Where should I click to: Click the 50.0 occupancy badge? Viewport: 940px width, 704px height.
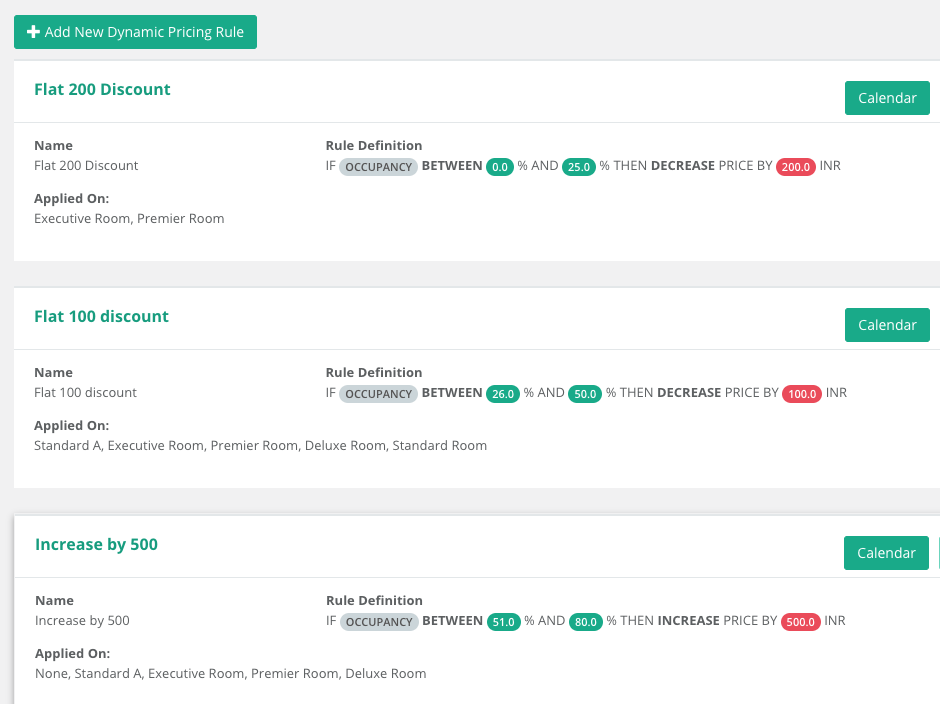(x=585, y=394)
